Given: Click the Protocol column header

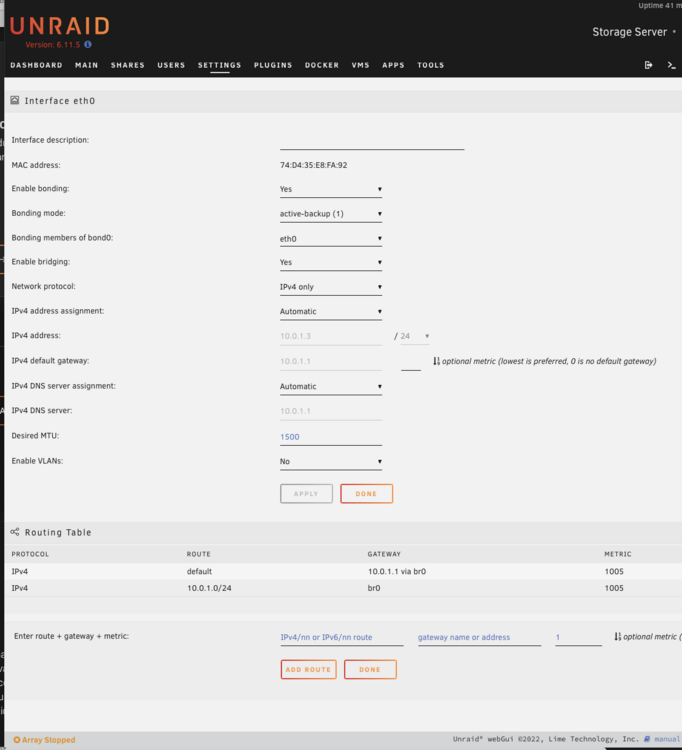Looking at the screenshot, I should click(30, 554).
